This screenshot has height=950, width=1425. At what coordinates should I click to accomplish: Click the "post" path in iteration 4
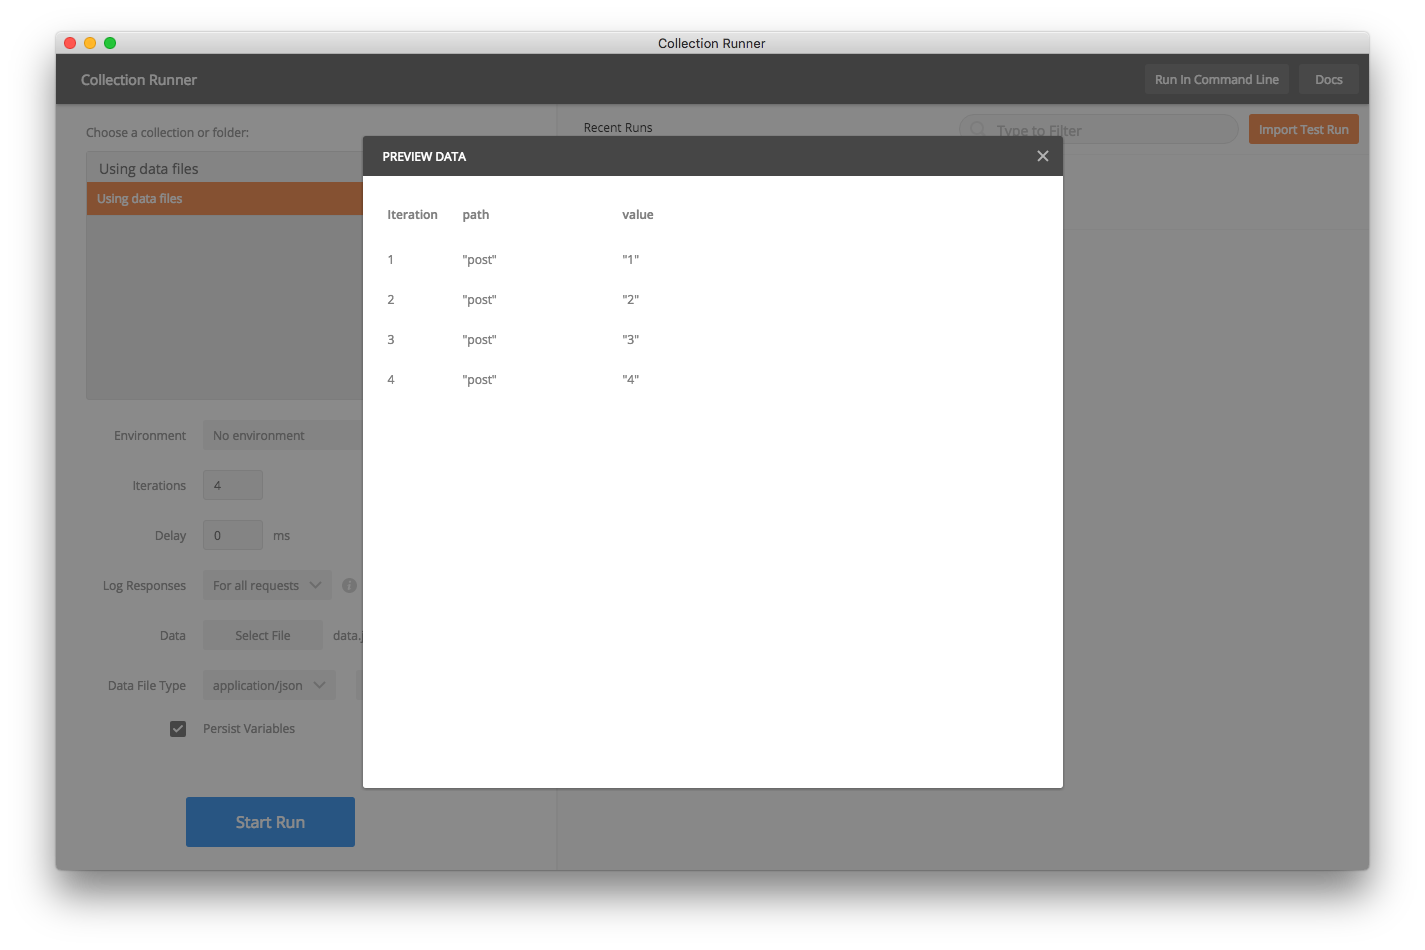click(479, 380)
